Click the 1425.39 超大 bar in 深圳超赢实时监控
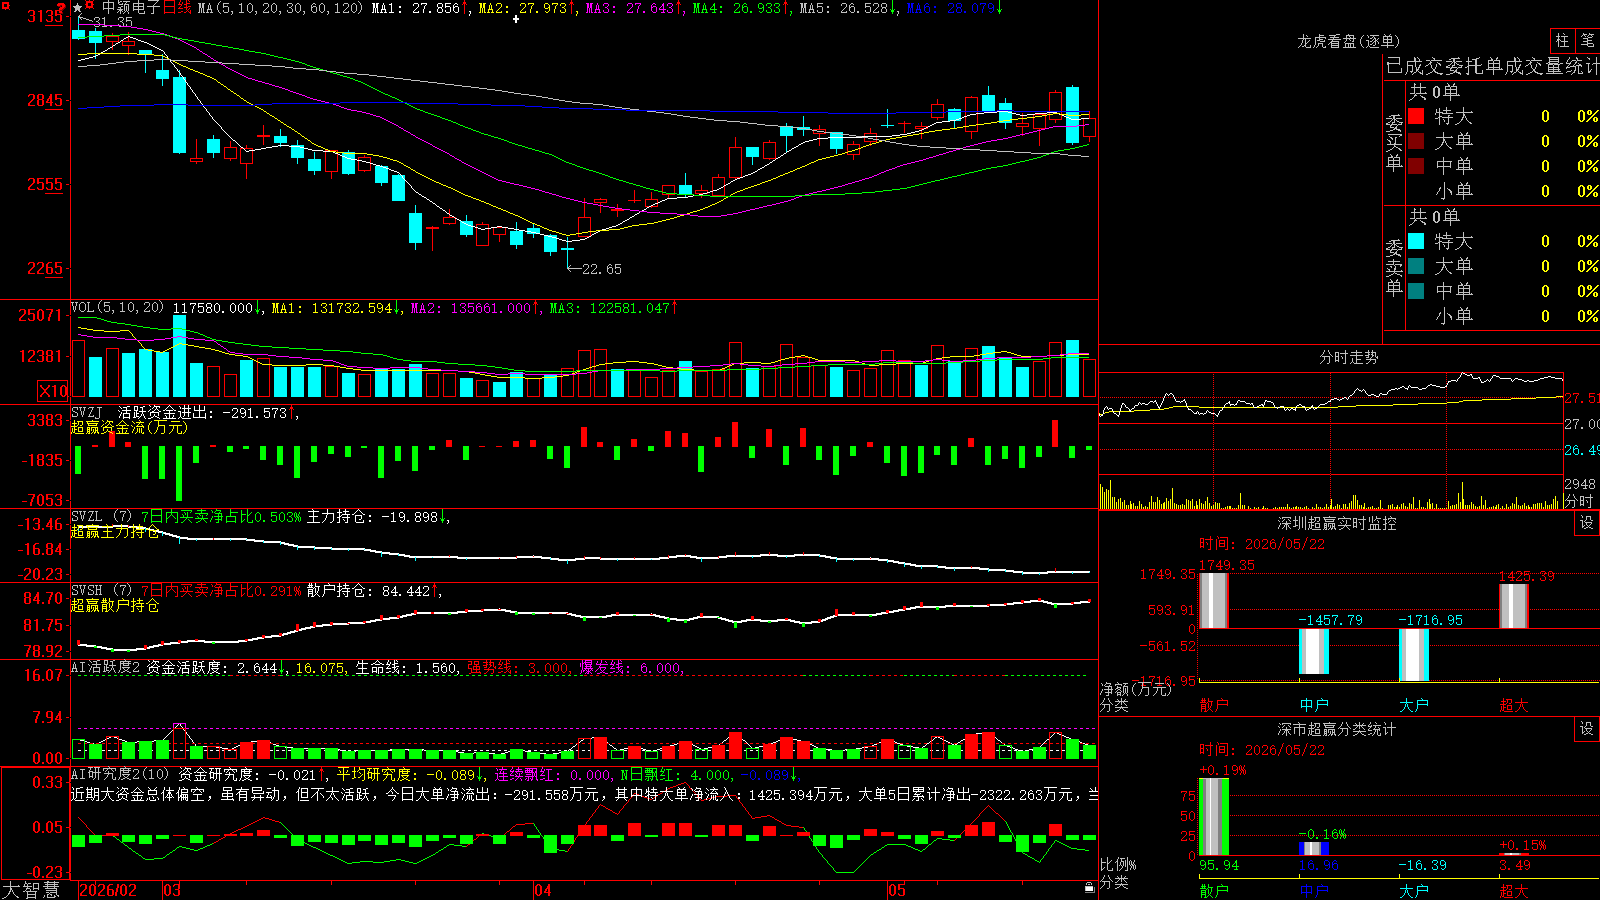Image resolution: width=1600 pixels, height=900 pixels. [1514, 606]
